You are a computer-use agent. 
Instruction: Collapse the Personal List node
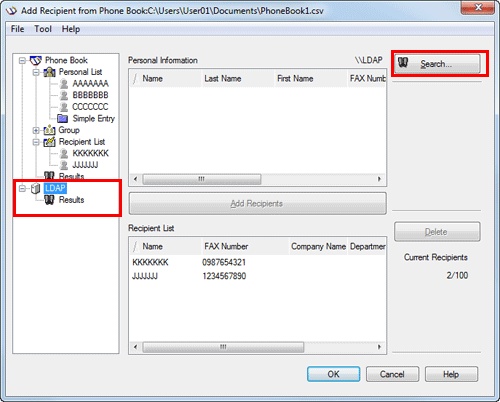[36, 72]
